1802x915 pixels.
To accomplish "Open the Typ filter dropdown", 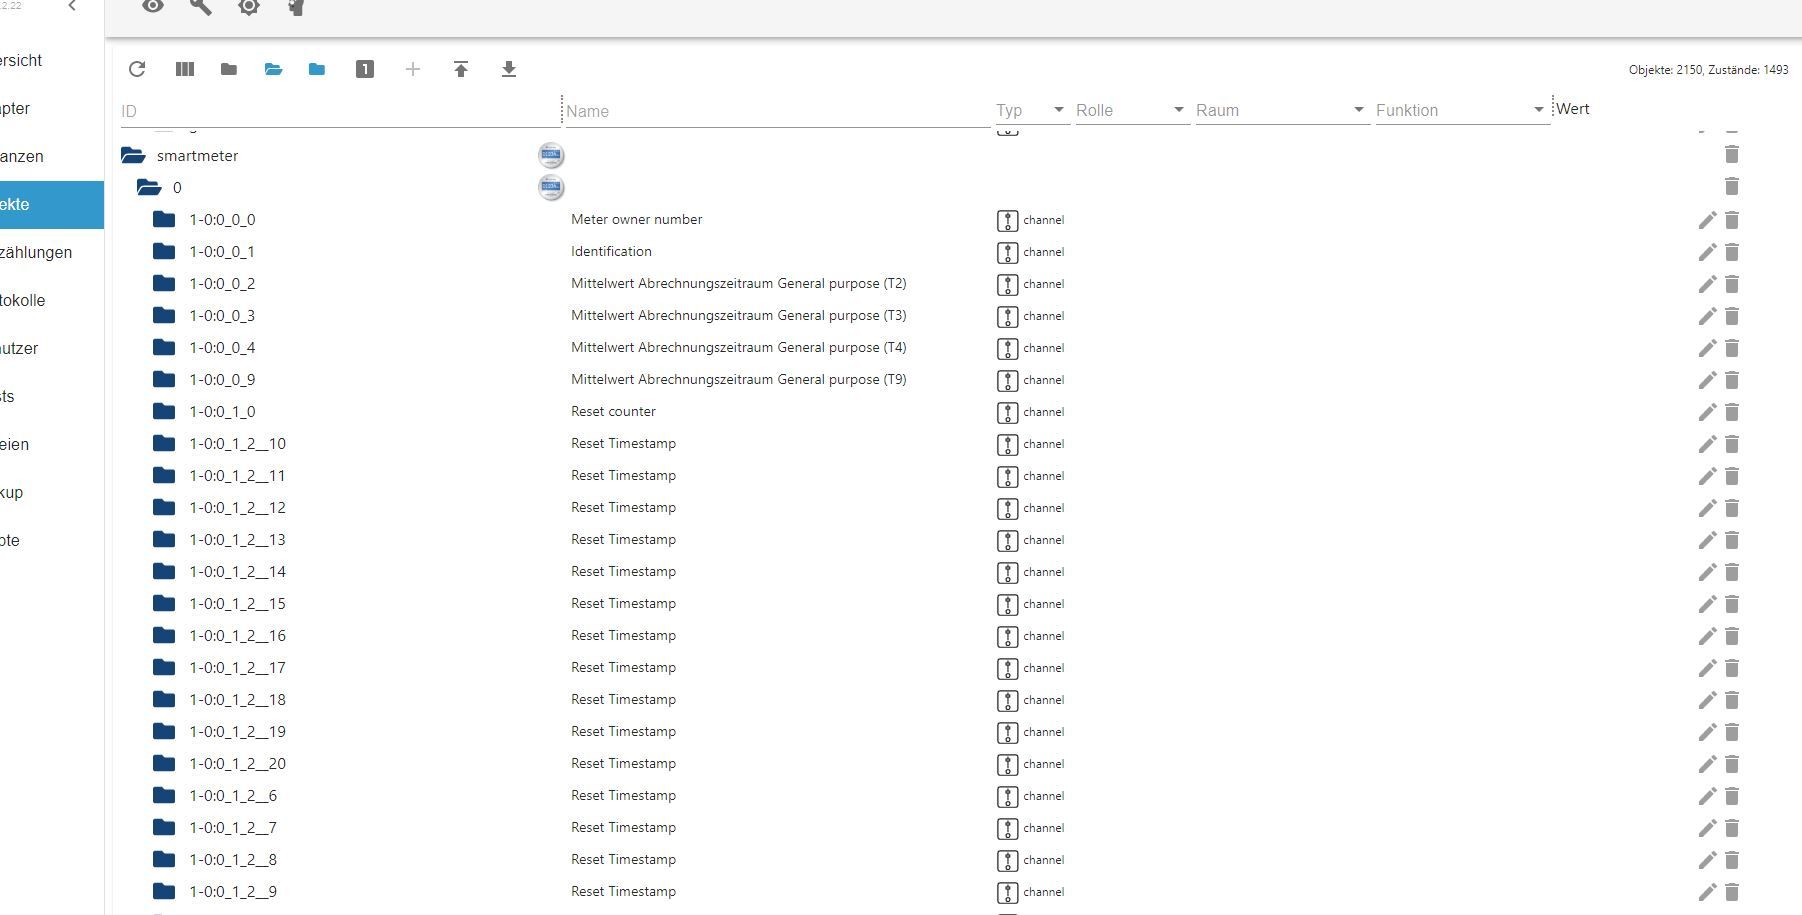I will [x=1058, y=110].
